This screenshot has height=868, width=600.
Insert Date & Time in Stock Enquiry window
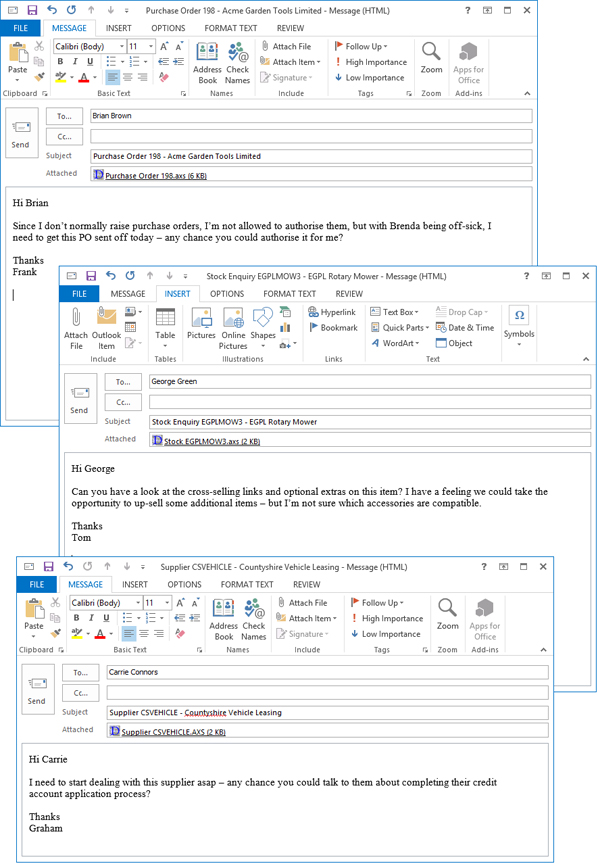[465, 328]
